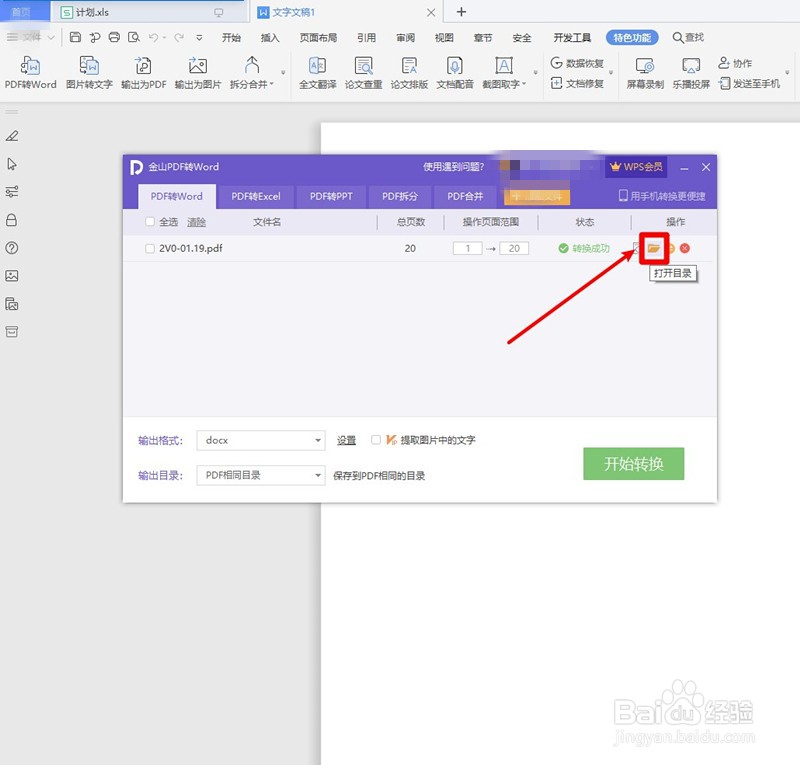Switch to the PDF合并 tab
This screenshot has width=800, height=765.
pyautogui.click(x=465, y=196)
